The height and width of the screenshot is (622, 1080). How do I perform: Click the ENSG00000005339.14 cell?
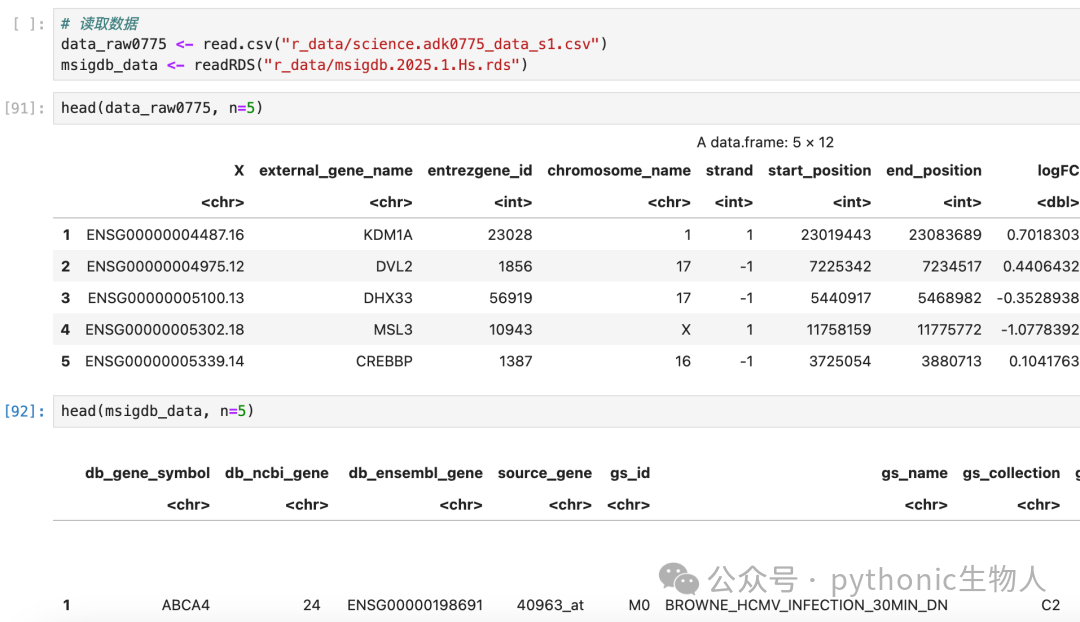[165, 362]
